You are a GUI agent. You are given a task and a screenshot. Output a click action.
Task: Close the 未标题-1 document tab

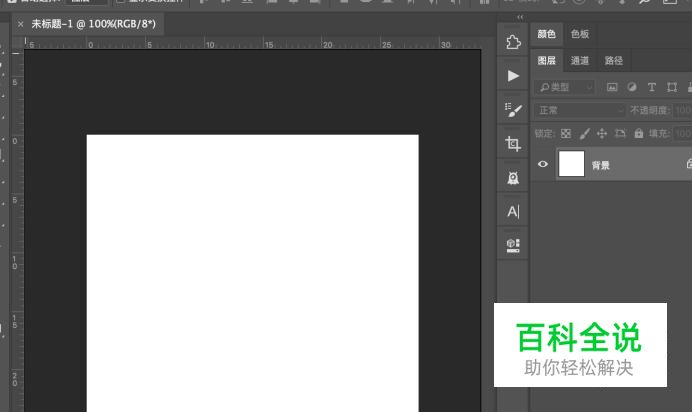tap(20, 24)
